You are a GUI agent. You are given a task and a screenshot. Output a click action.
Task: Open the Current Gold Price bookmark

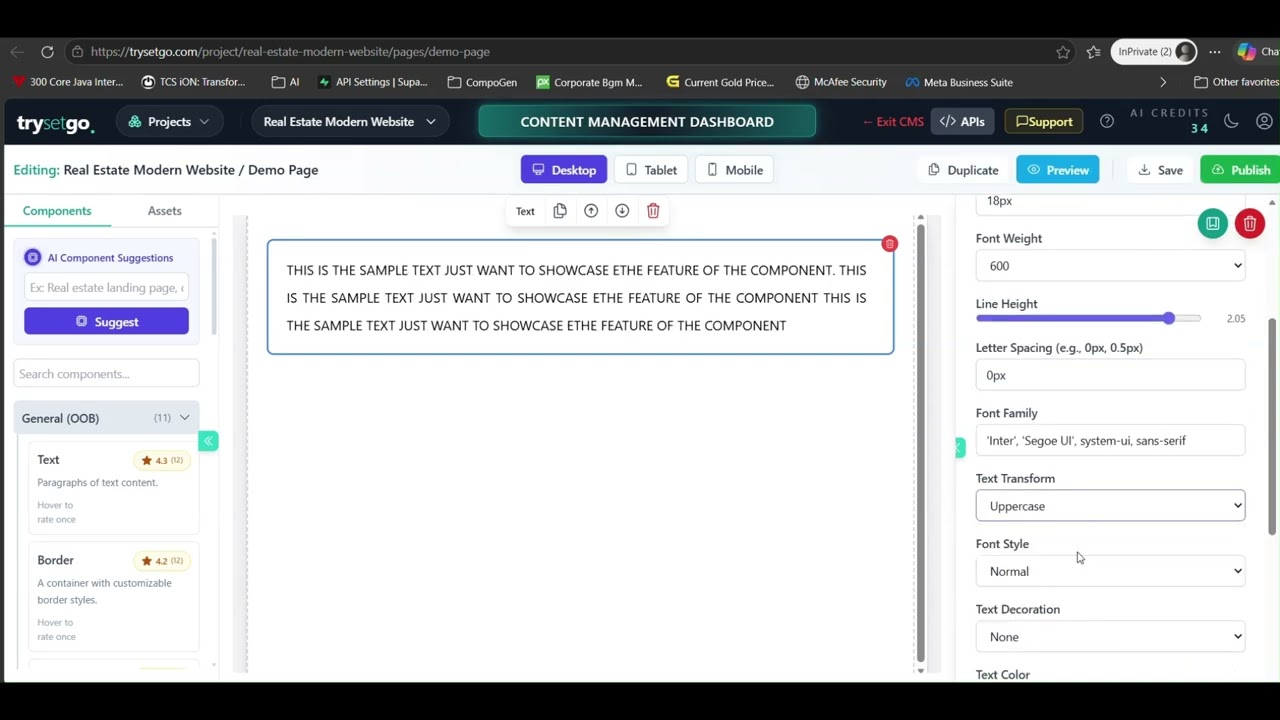coord(720,82)
